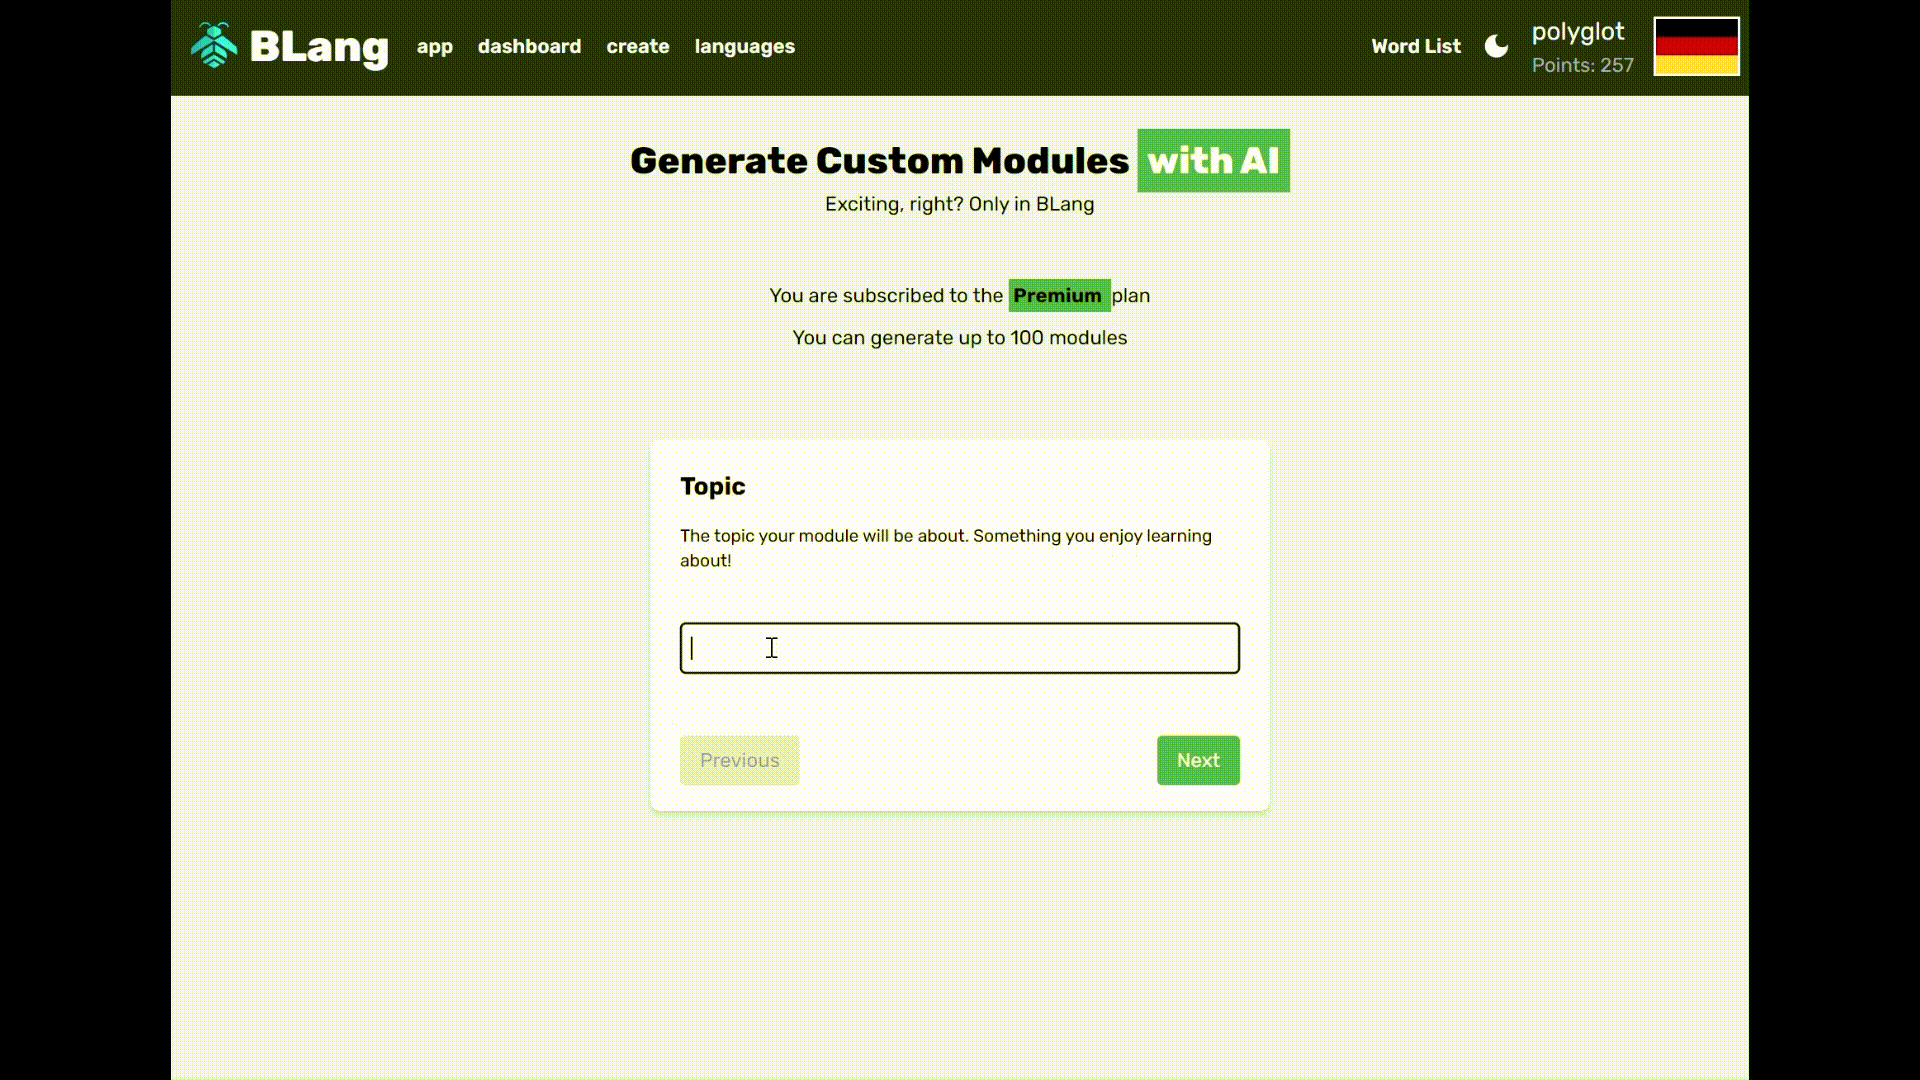The height and width of the screenshot is (1080, 1920).
Task: Toggle dark mode moon icon
Action: [x=1496, y=46]
